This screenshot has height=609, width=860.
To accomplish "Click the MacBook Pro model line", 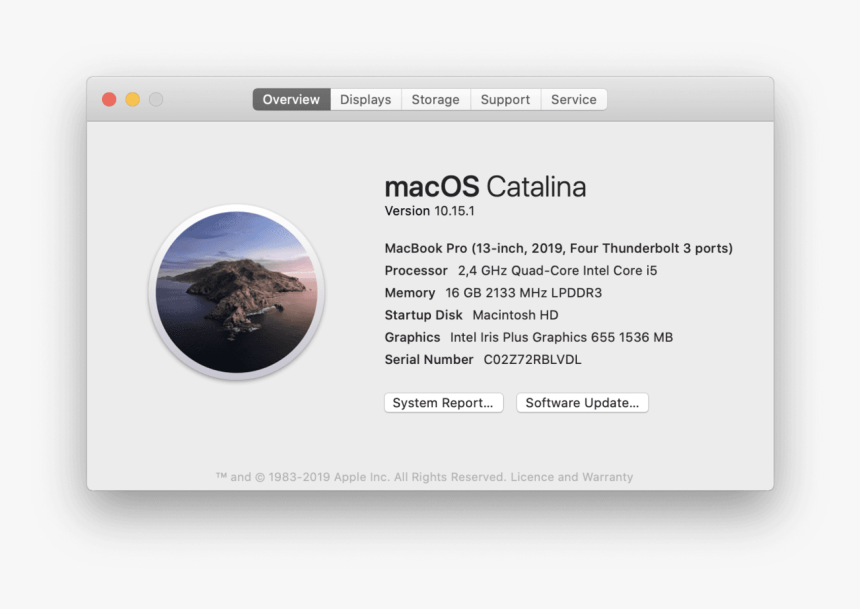I will pos(558,249).
